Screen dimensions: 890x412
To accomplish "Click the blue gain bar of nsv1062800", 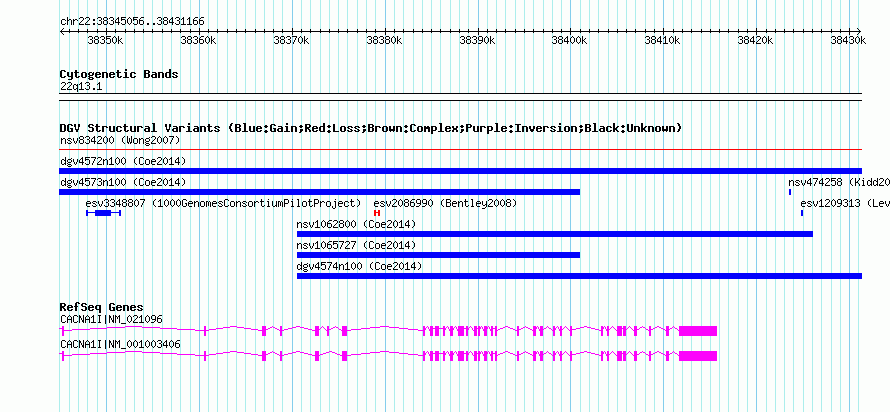I will click(555, 234).
